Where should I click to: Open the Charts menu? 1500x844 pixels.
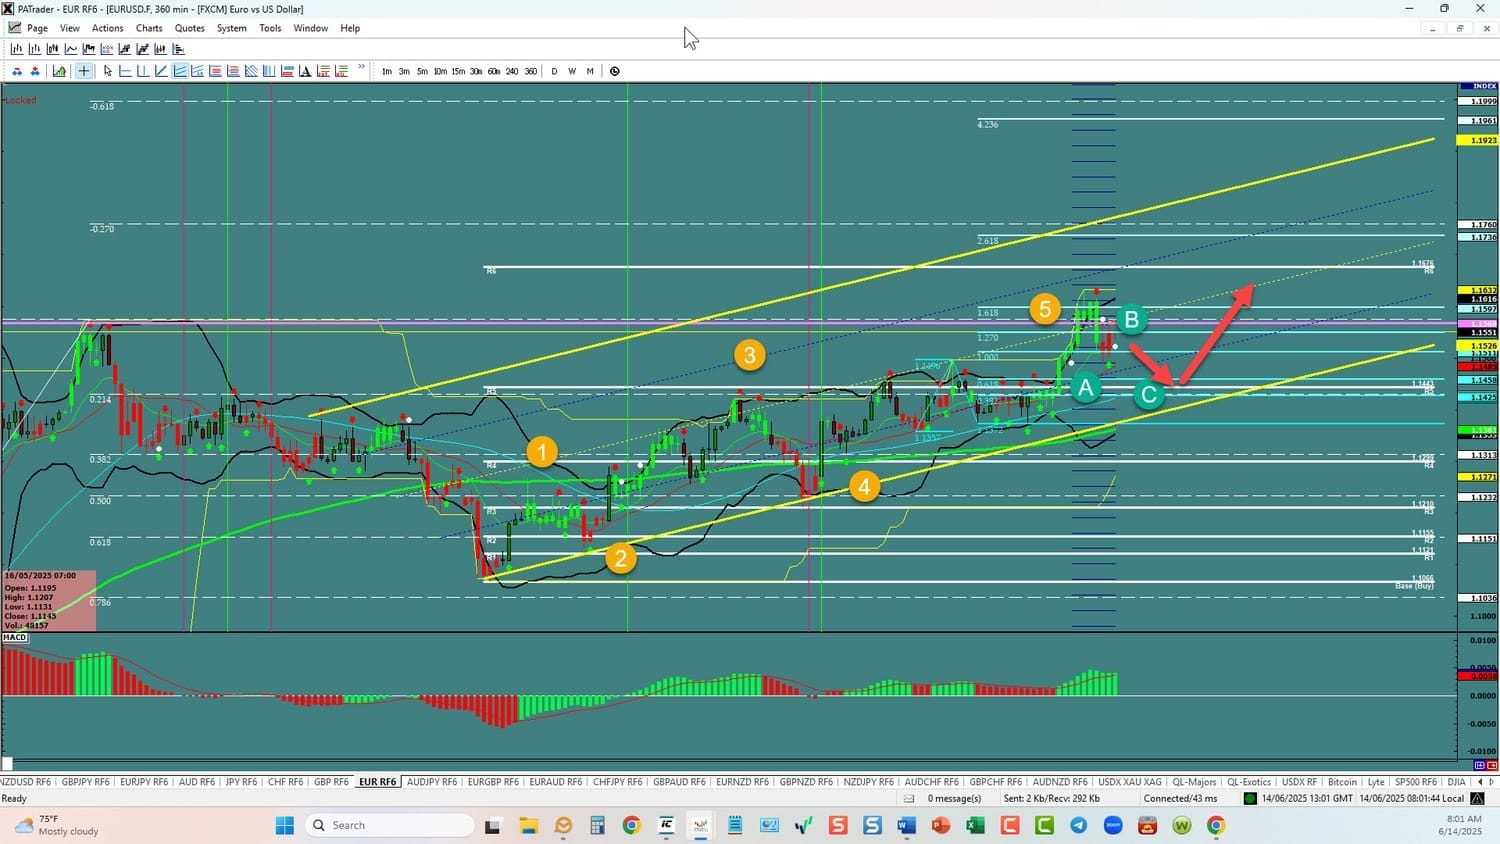point(149,28)
